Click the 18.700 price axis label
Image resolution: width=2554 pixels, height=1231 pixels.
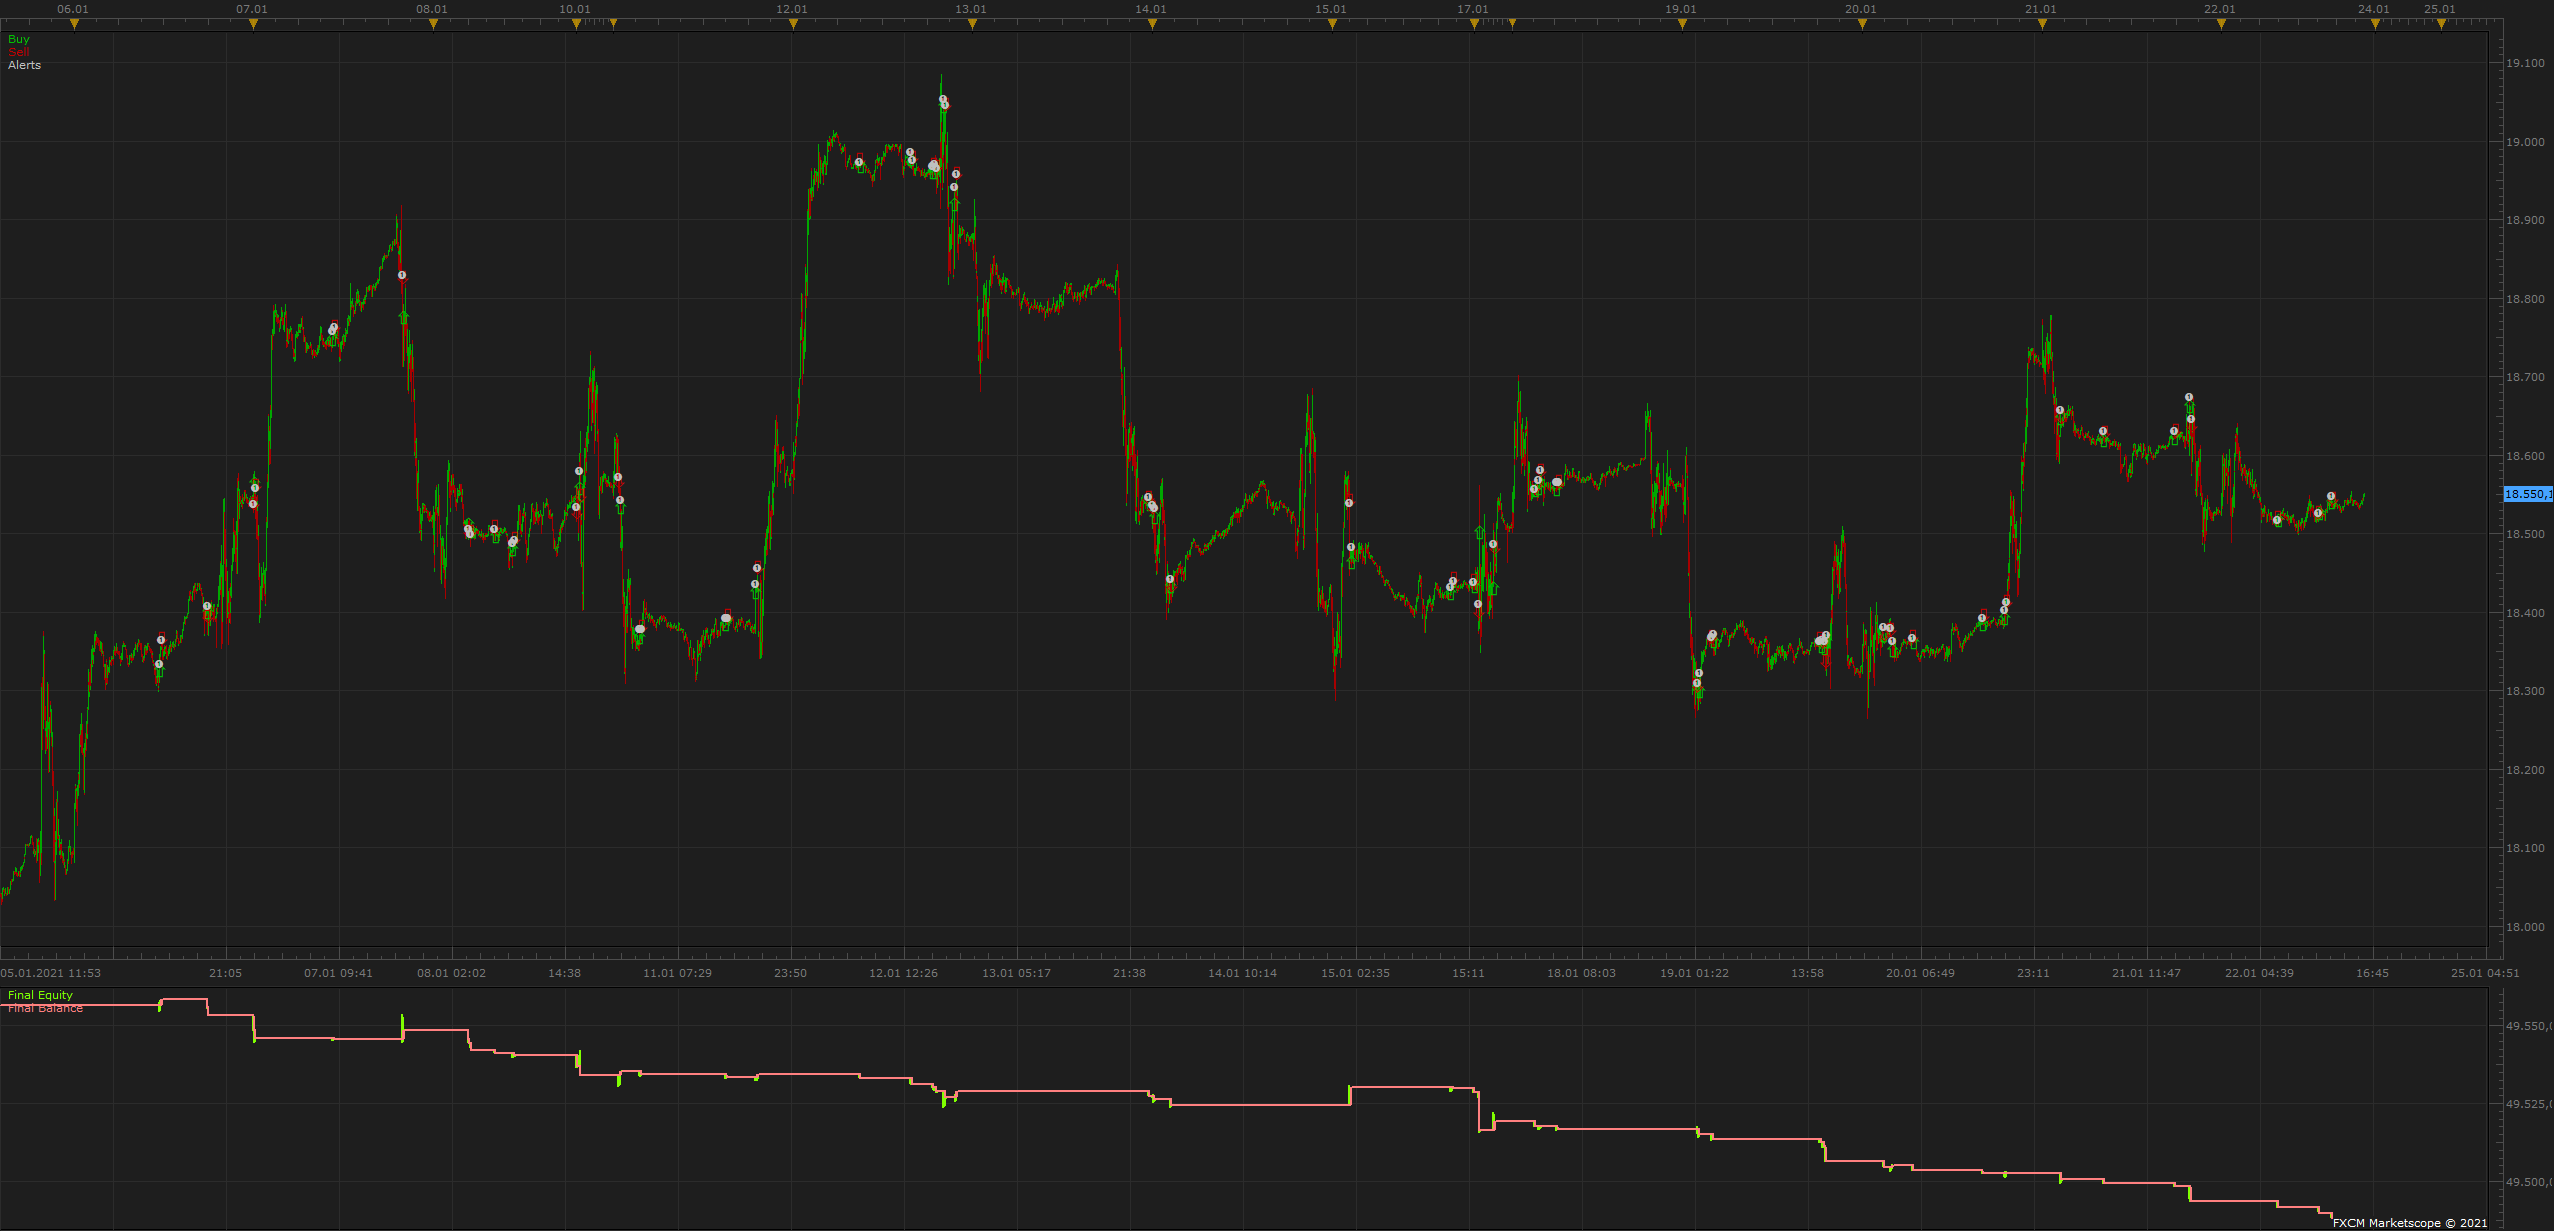click(2524, 377)
